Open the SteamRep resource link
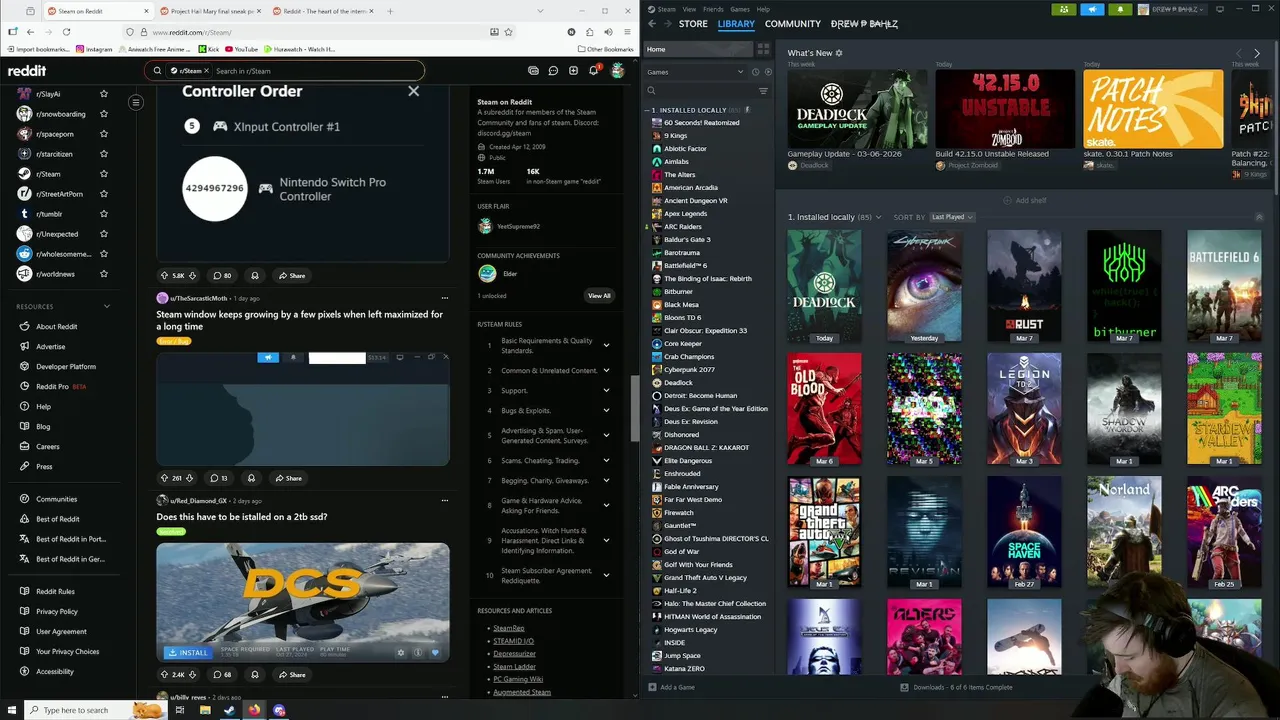 508,628
